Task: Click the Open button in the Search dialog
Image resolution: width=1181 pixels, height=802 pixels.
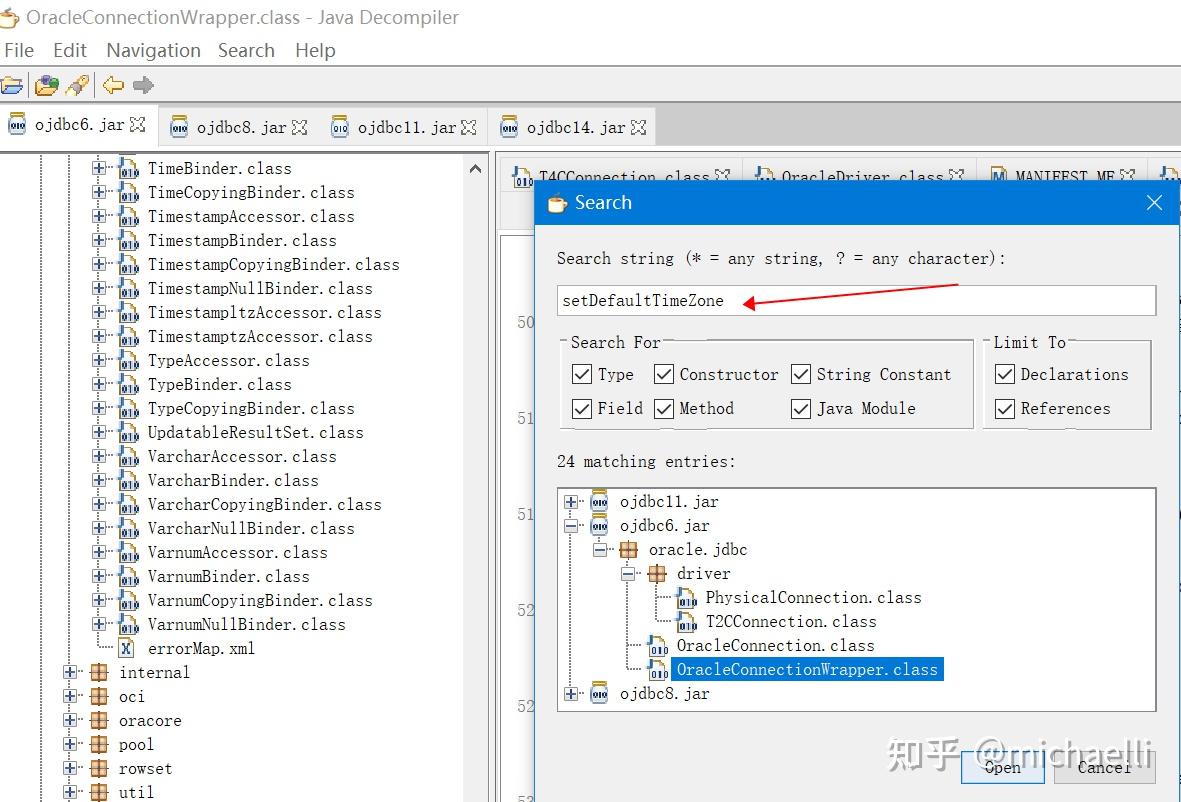Action: [x=1001, y=767]
